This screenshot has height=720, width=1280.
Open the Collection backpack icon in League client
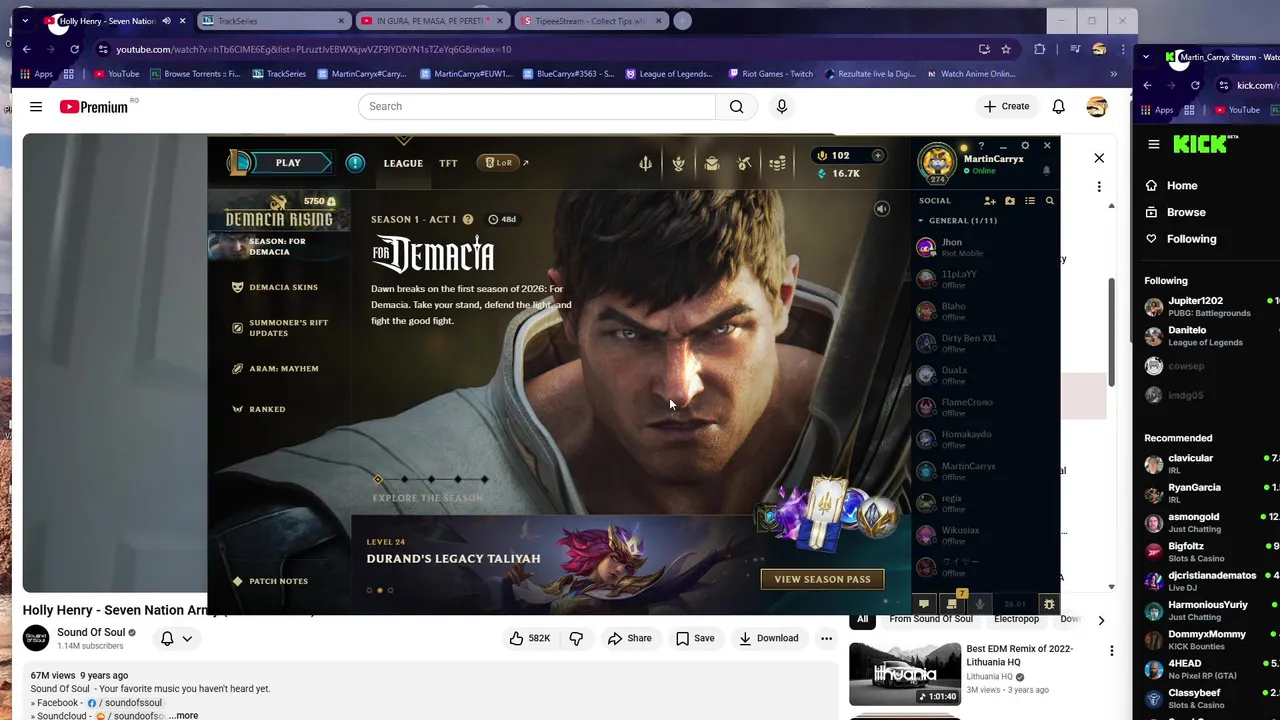pos(712,163)
